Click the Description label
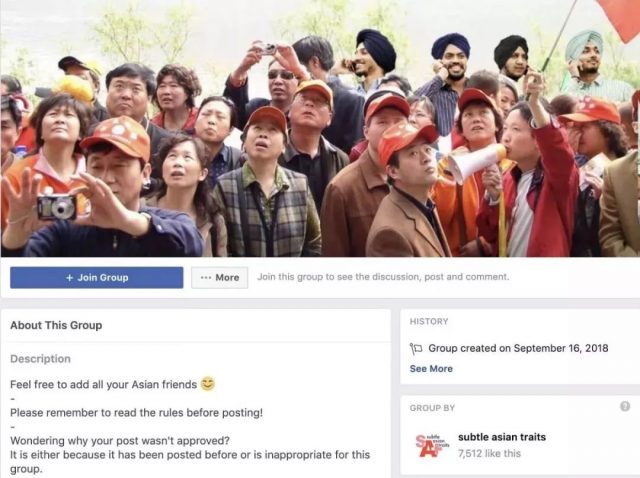640x478 pixels. (x=40, y=359)
